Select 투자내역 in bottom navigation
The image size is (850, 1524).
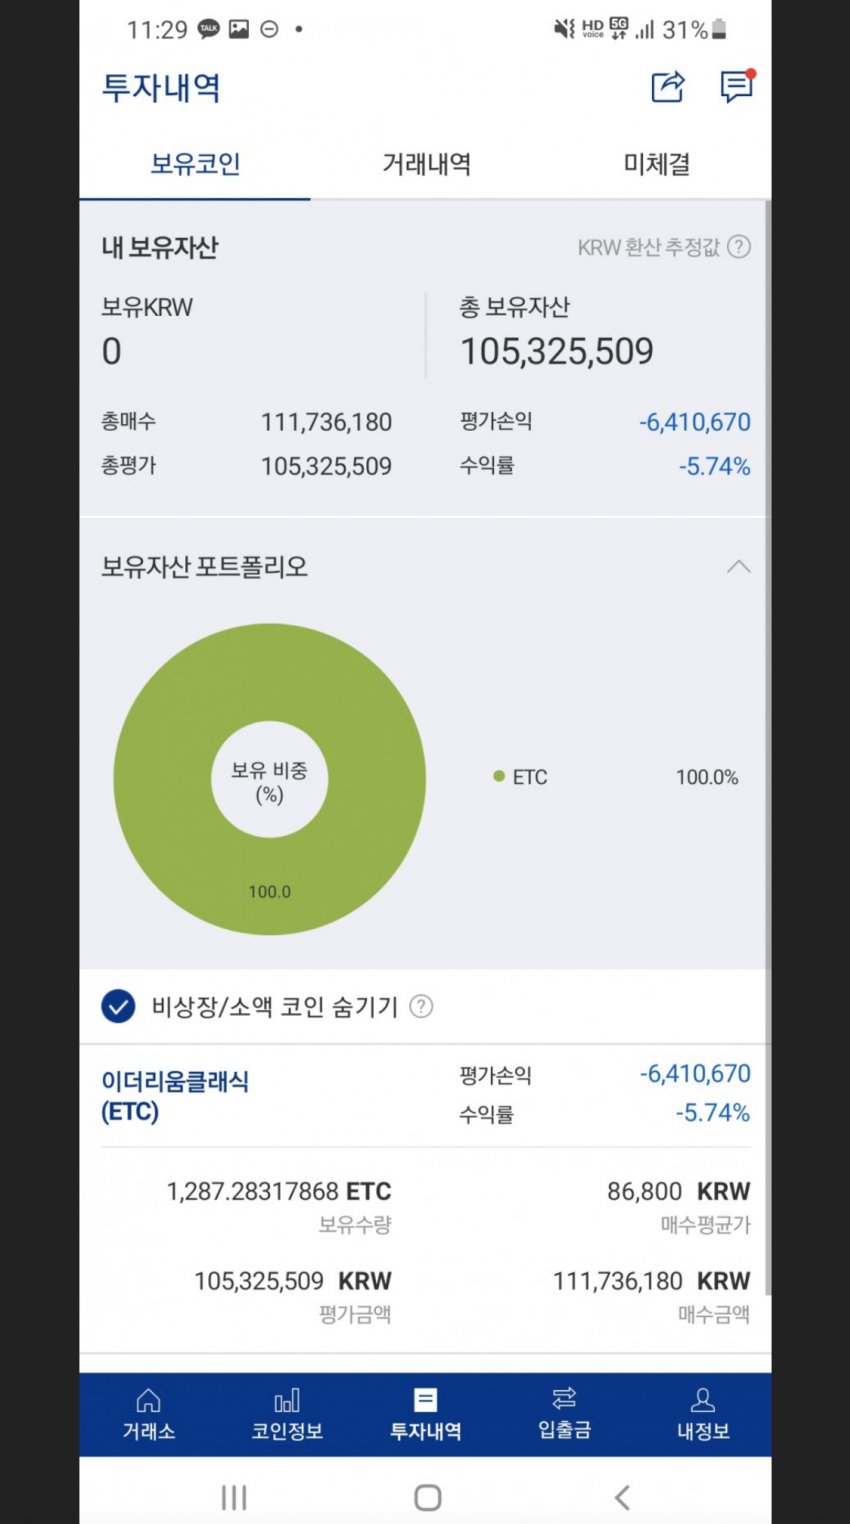coord(425,1414)
